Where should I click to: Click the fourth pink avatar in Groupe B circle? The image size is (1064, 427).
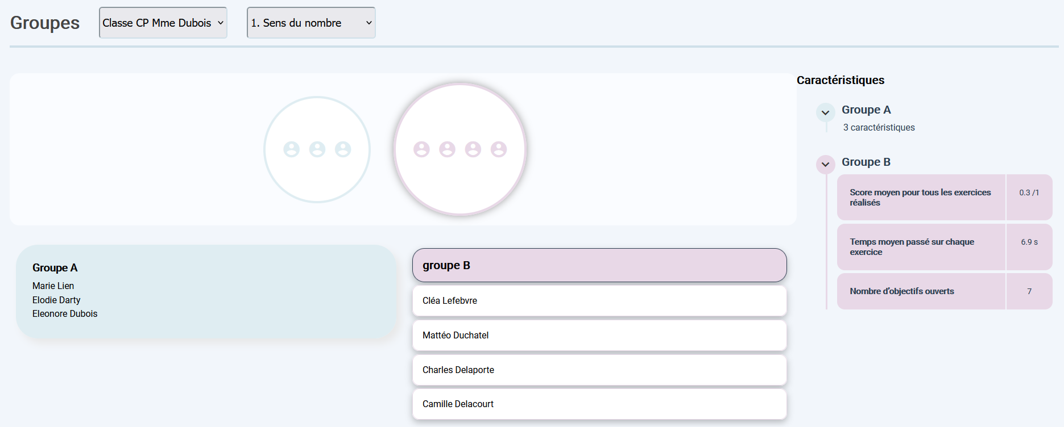499,149
